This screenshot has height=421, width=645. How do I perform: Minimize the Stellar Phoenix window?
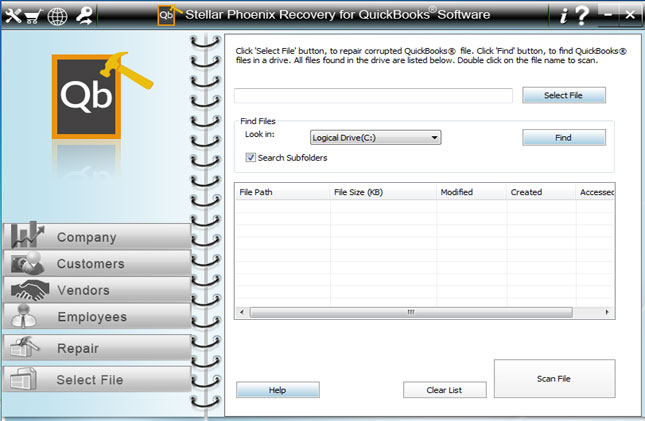point(608,16)
